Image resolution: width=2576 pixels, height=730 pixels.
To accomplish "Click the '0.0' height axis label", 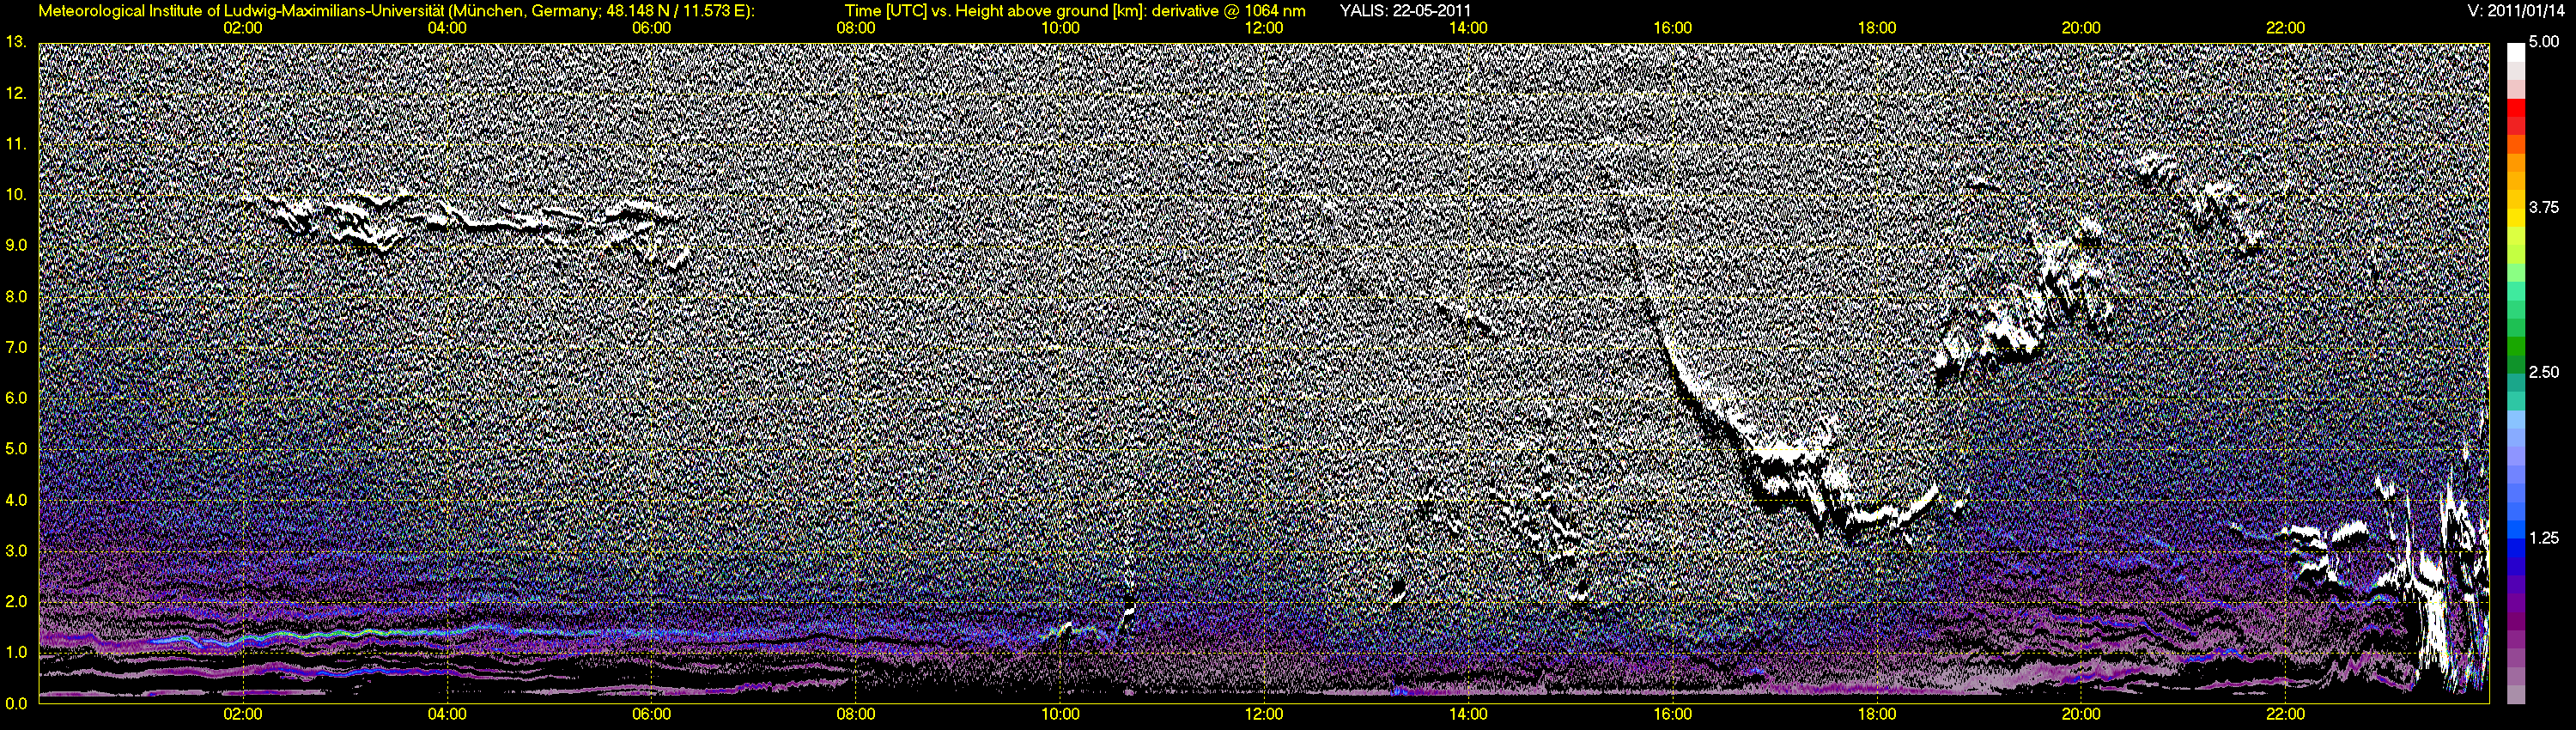I will (16, 703).
